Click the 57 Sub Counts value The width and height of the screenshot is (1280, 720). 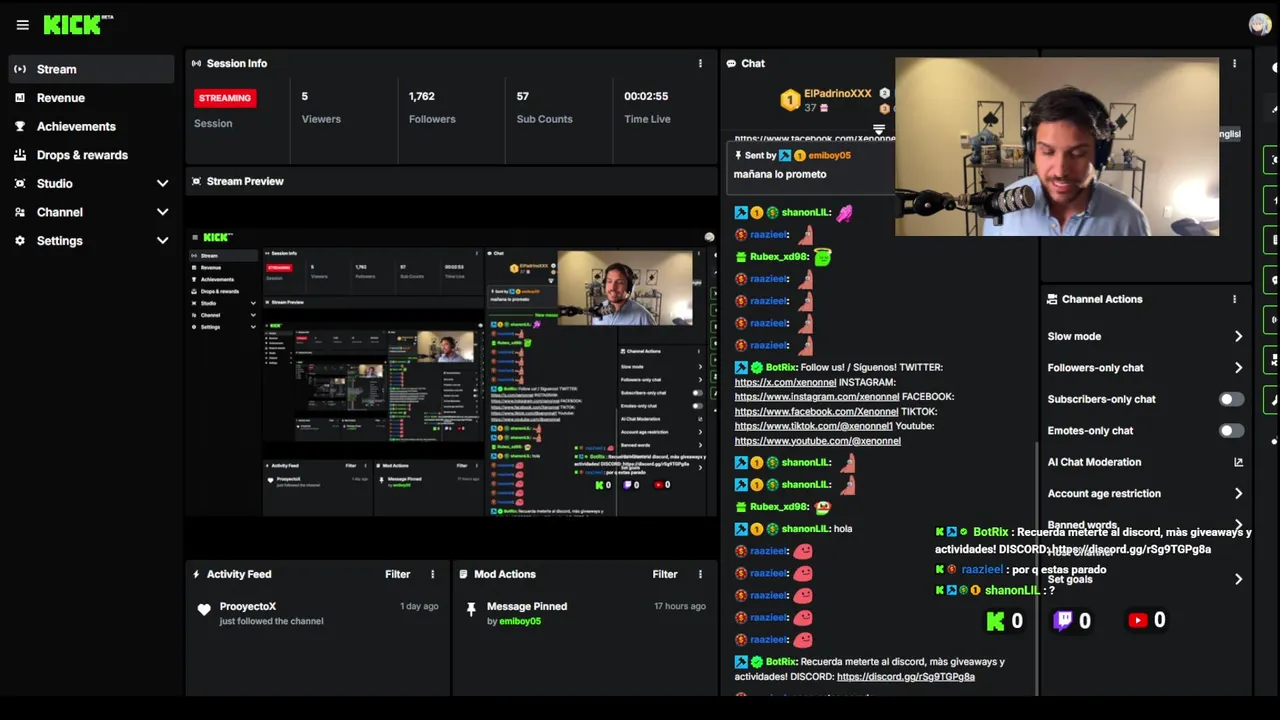(522, 96)
